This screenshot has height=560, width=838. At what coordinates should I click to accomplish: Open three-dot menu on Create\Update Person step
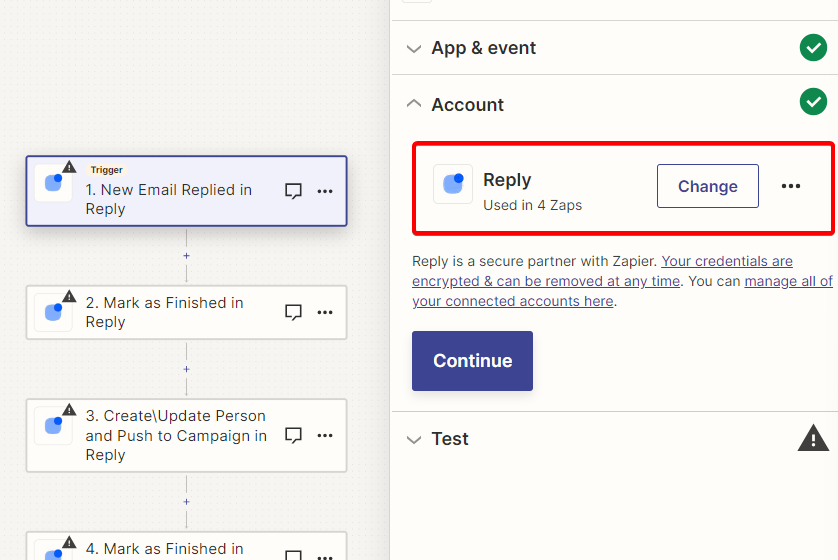coord(325,435)
